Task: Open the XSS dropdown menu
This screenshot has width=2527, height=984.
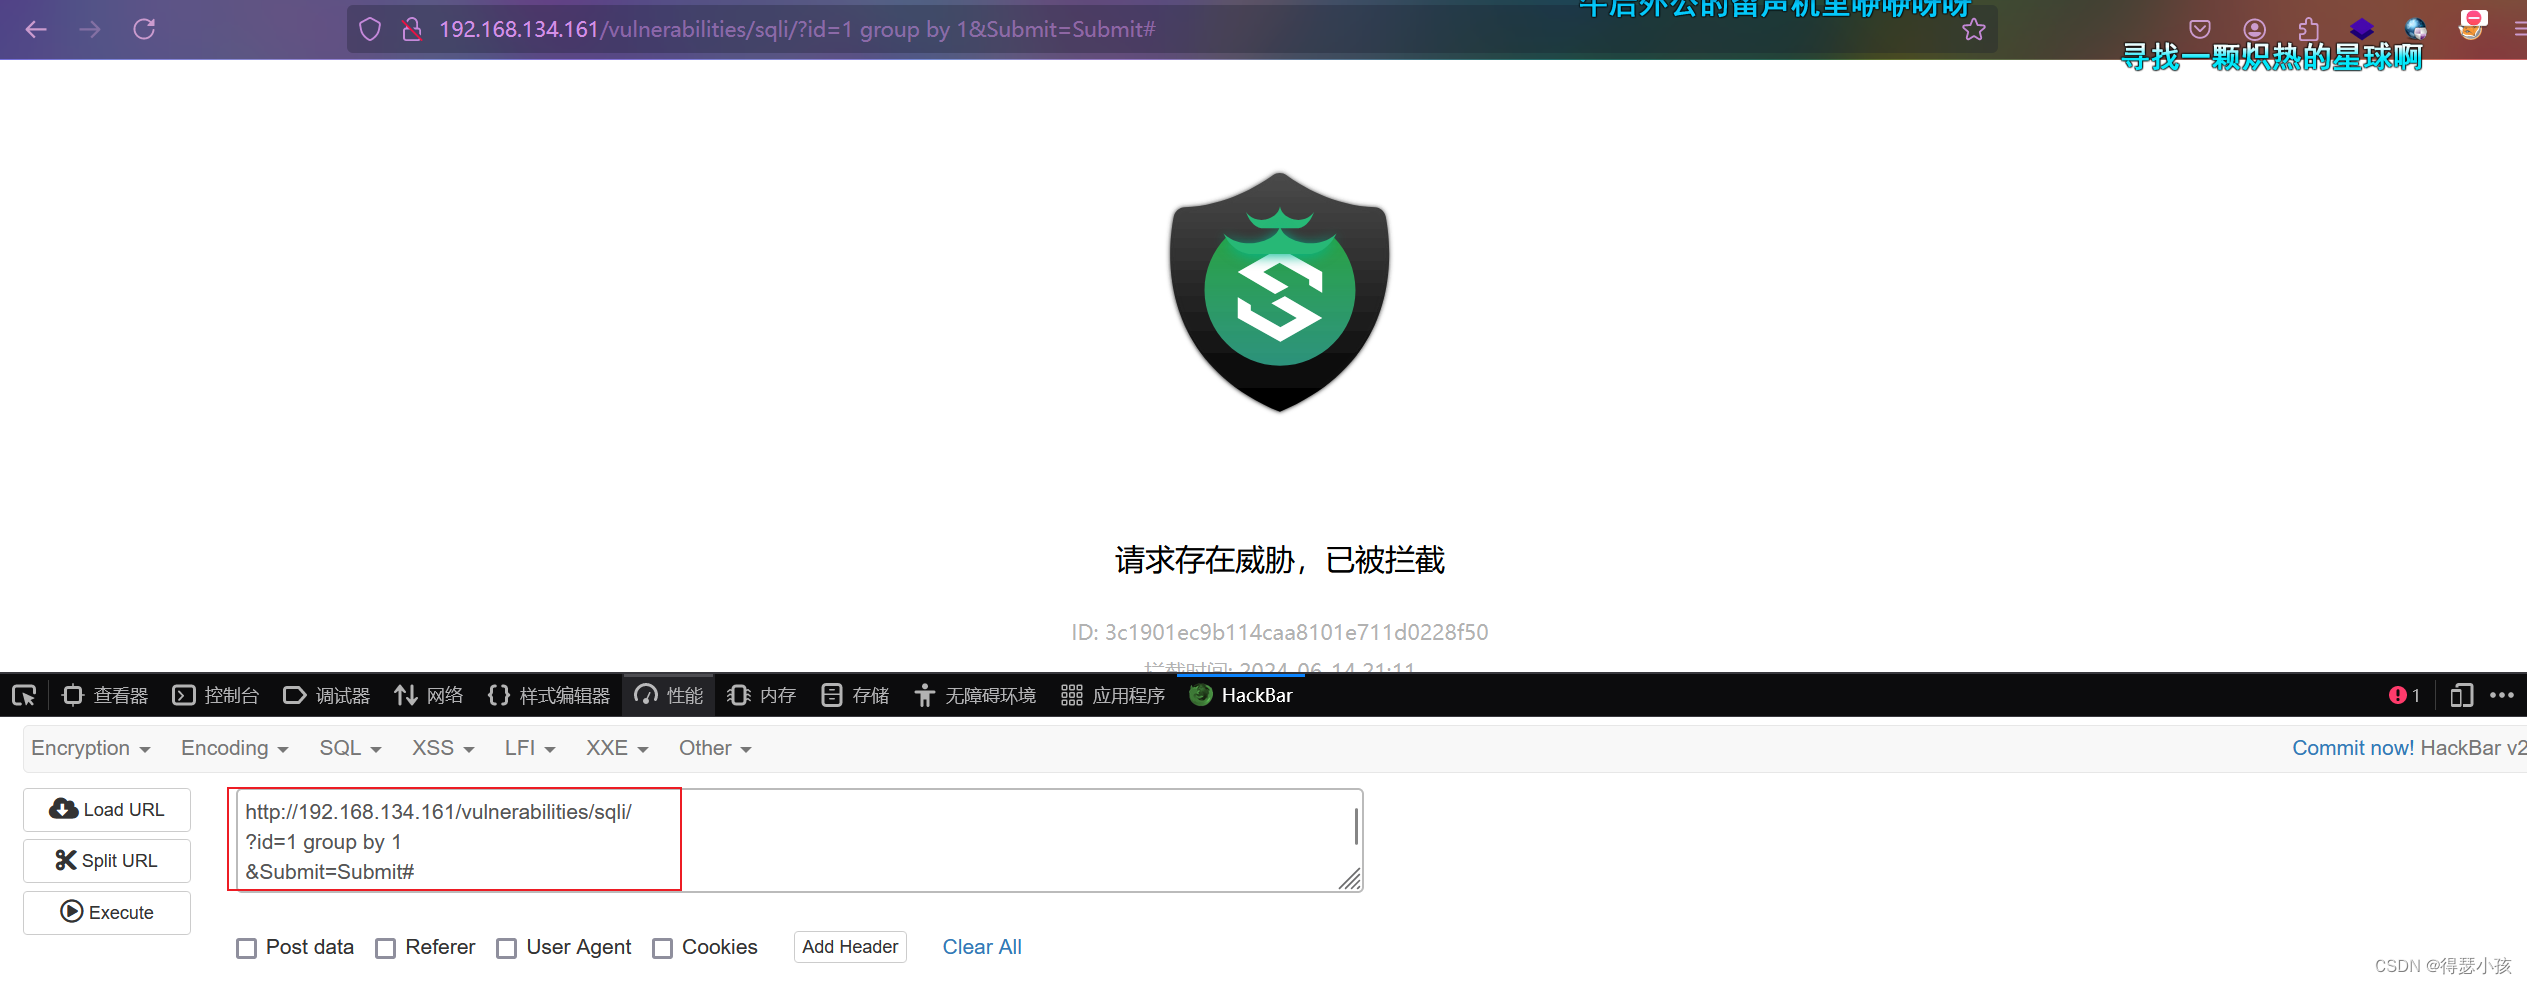Action: click(x=443, y=748)
